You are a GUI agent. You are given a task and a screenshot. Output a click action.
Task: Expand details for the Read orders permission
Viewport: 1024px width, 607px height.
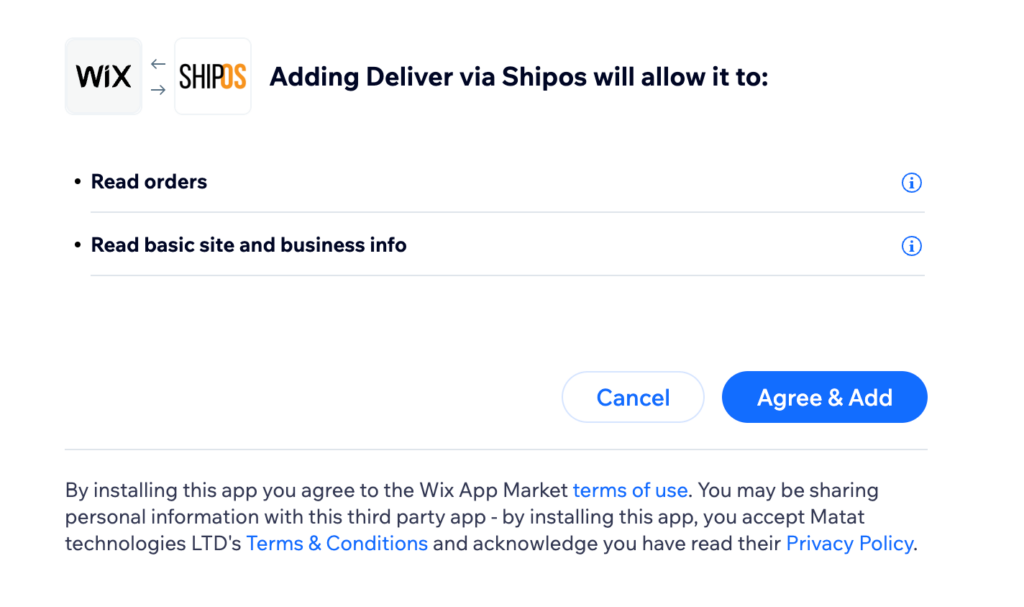tap(911, 182)
